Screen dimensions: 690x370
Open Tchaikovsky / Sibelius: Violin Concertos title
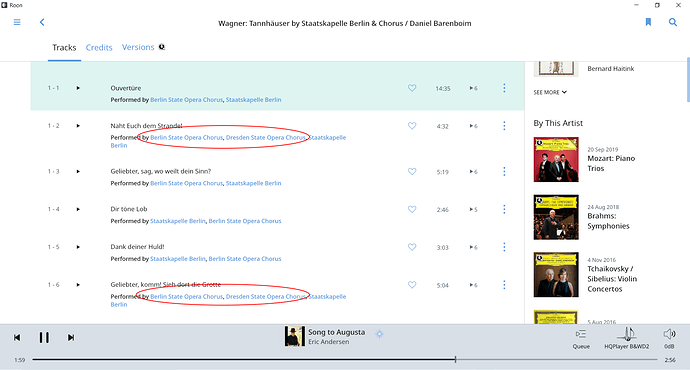pos(612,279)
